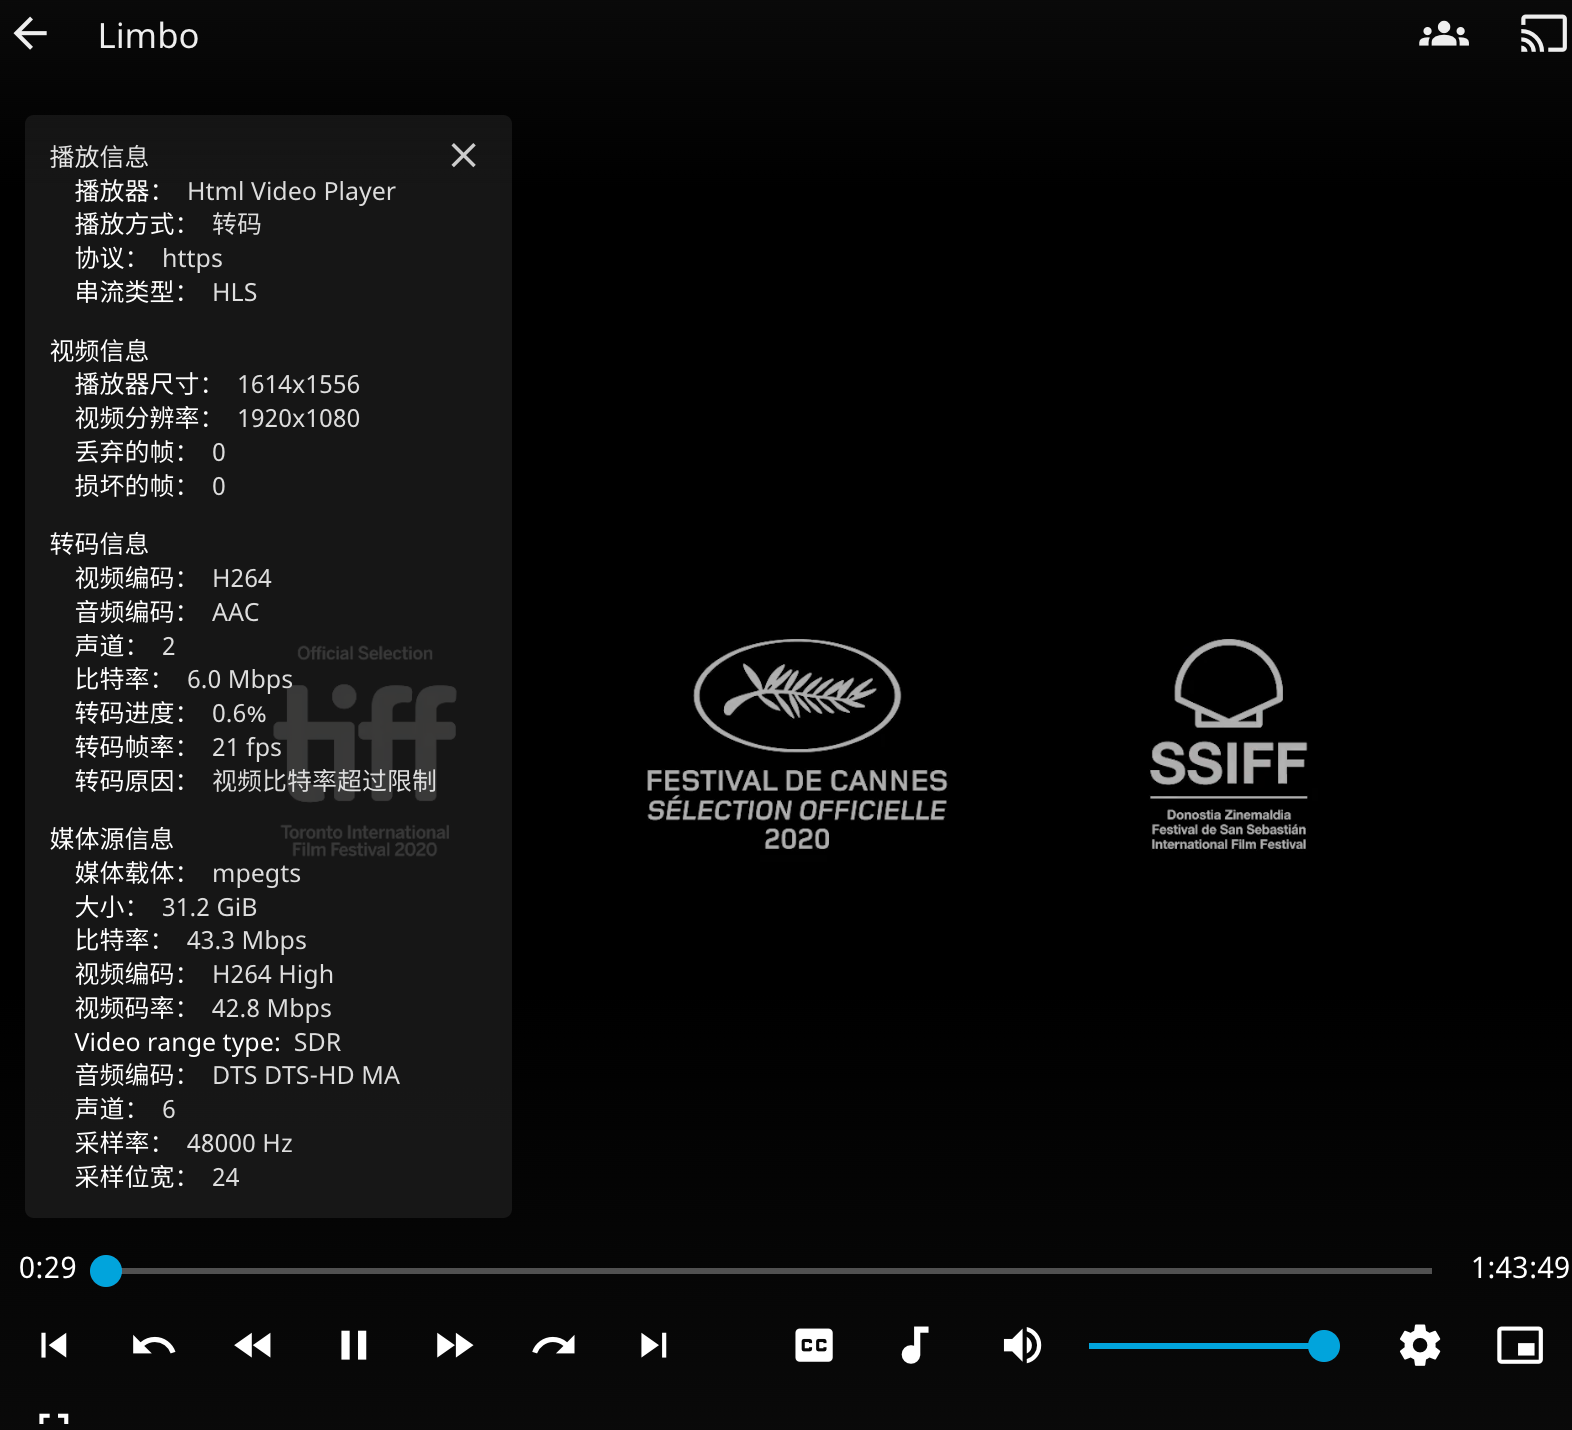Toggle fullscreen icon at bottom left
Viewport: 1572px width, 1430px height.
pos(54,1421)
